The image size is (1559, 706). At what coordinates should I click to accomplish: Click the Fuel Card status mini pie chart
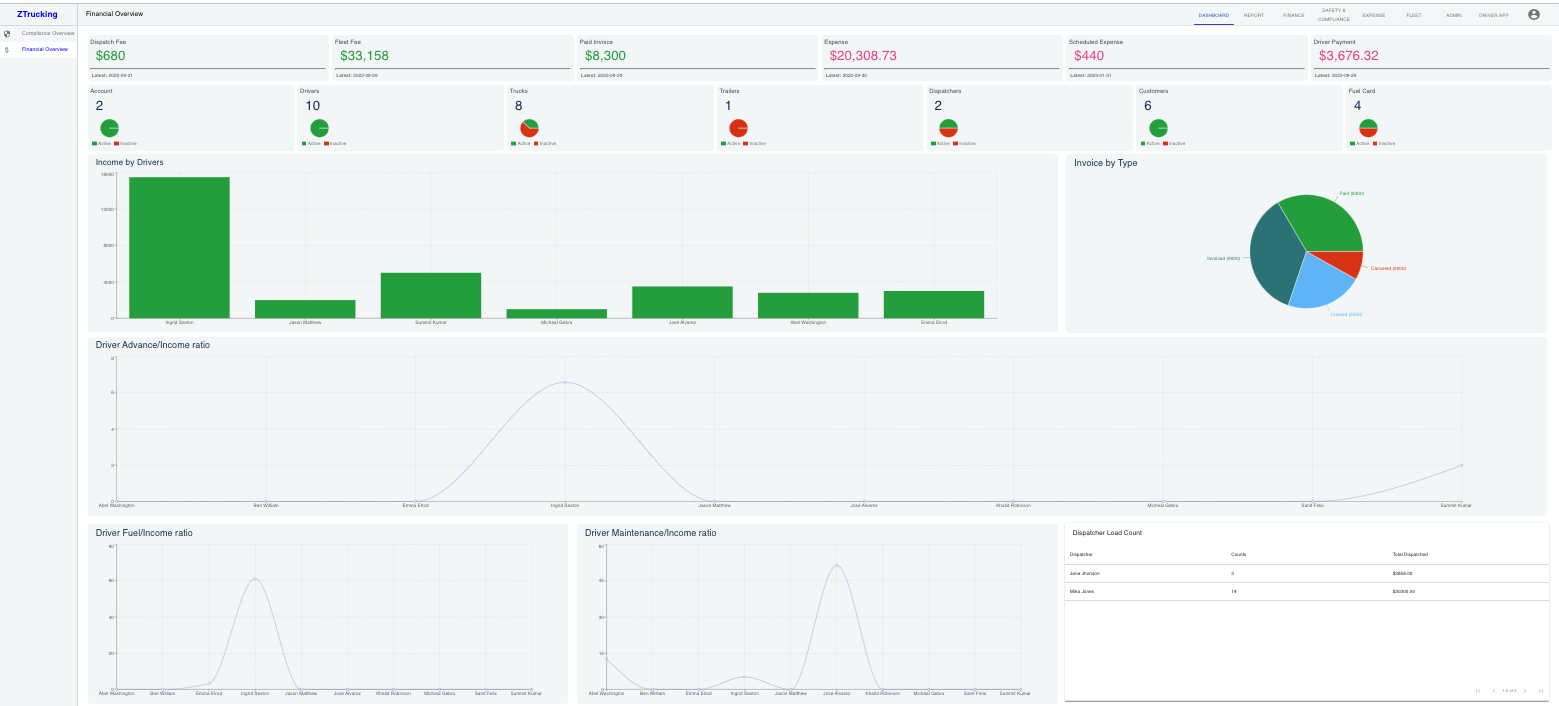pos(1368,128)
